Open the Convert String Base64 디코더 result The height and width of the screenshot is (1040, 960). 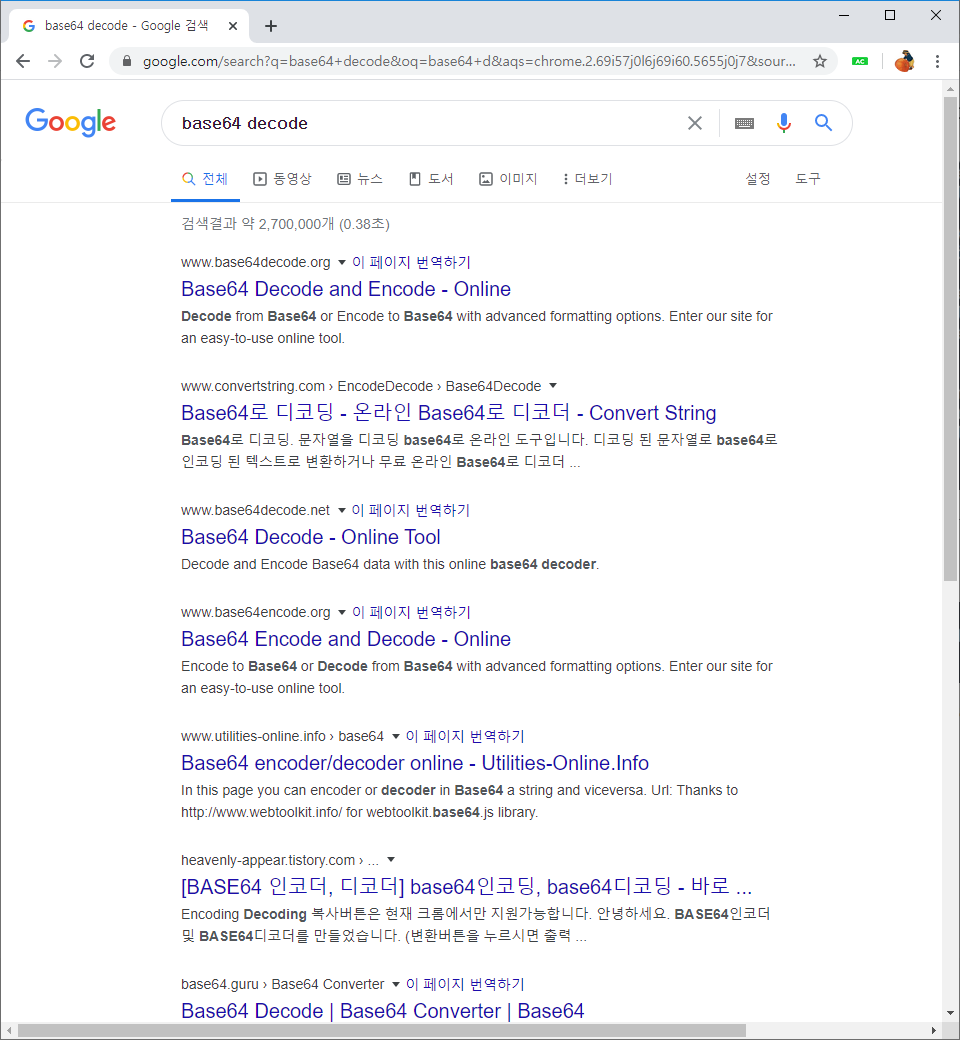click(448, 413)
